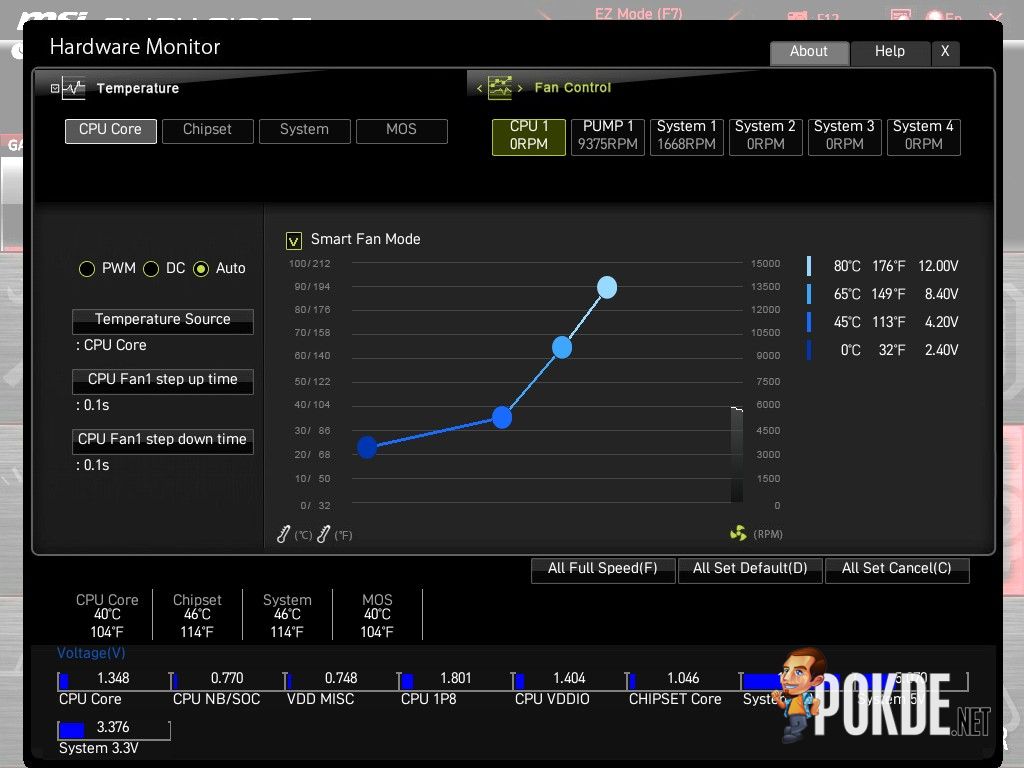Switch temperature to CPU Core

coord(110,131)
